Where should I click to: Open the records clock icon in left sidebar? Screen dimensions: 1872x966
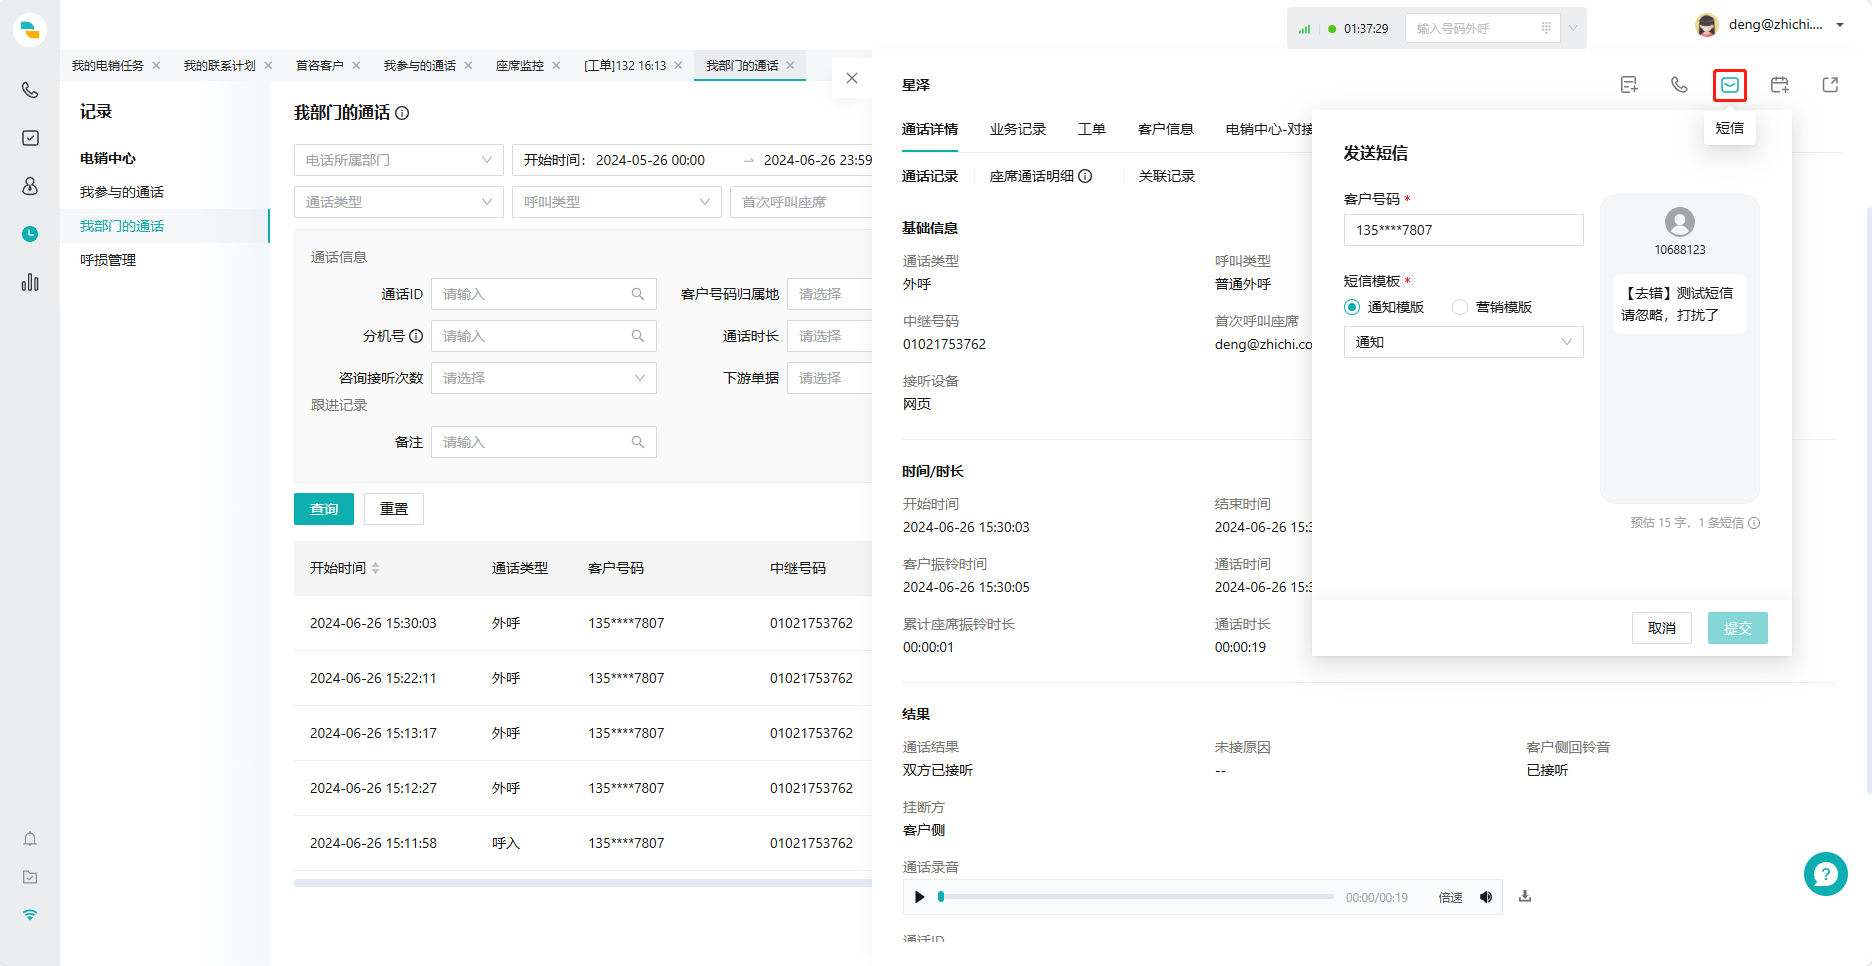30,234
